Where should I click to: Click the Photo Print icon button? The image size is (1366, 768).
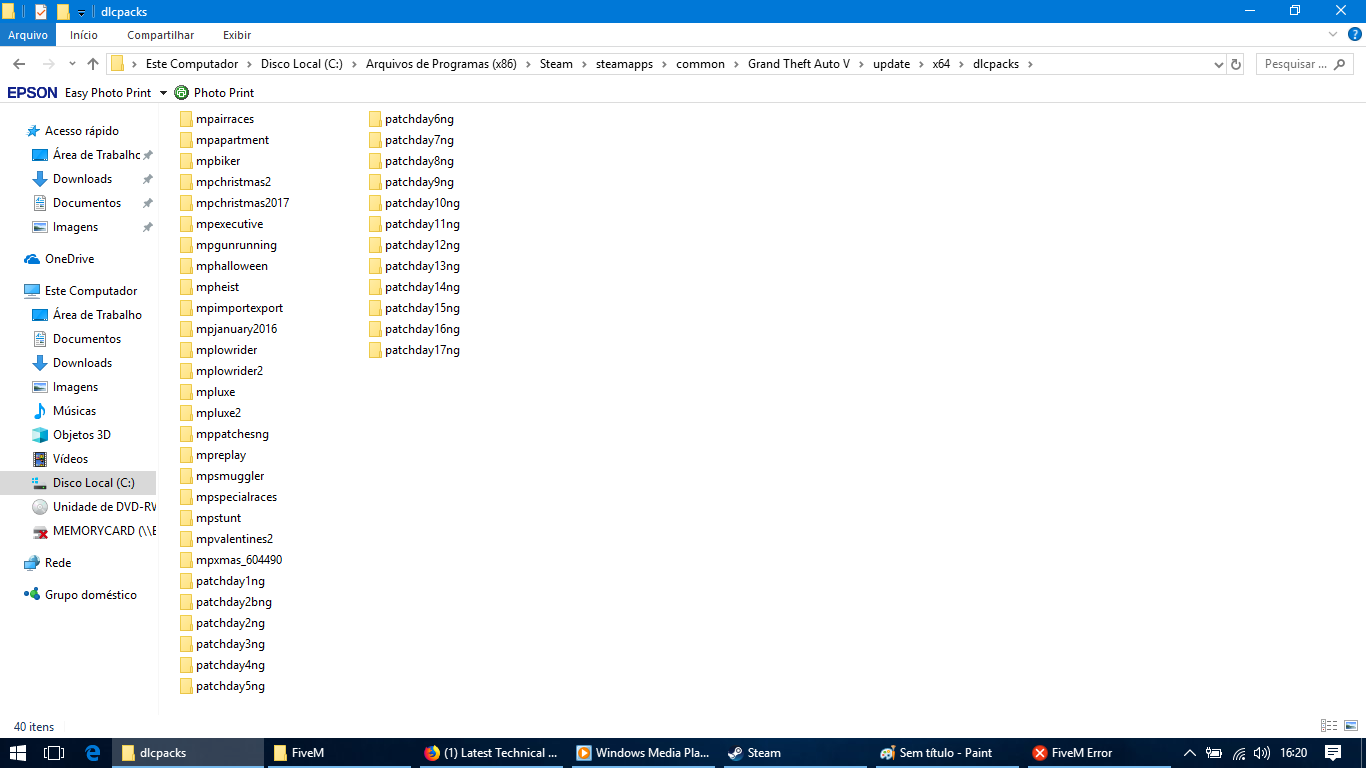[x=181, y=93]
